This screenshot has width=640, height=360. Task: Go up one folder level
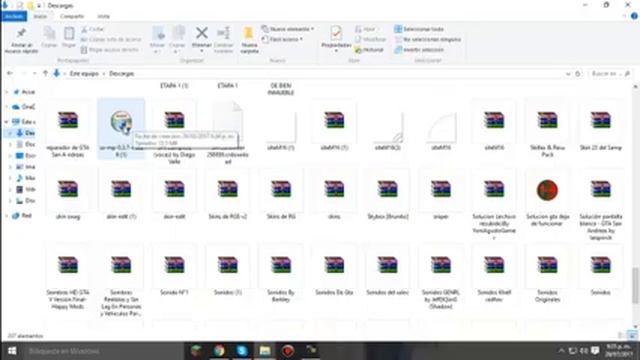[x=45, y=73]
